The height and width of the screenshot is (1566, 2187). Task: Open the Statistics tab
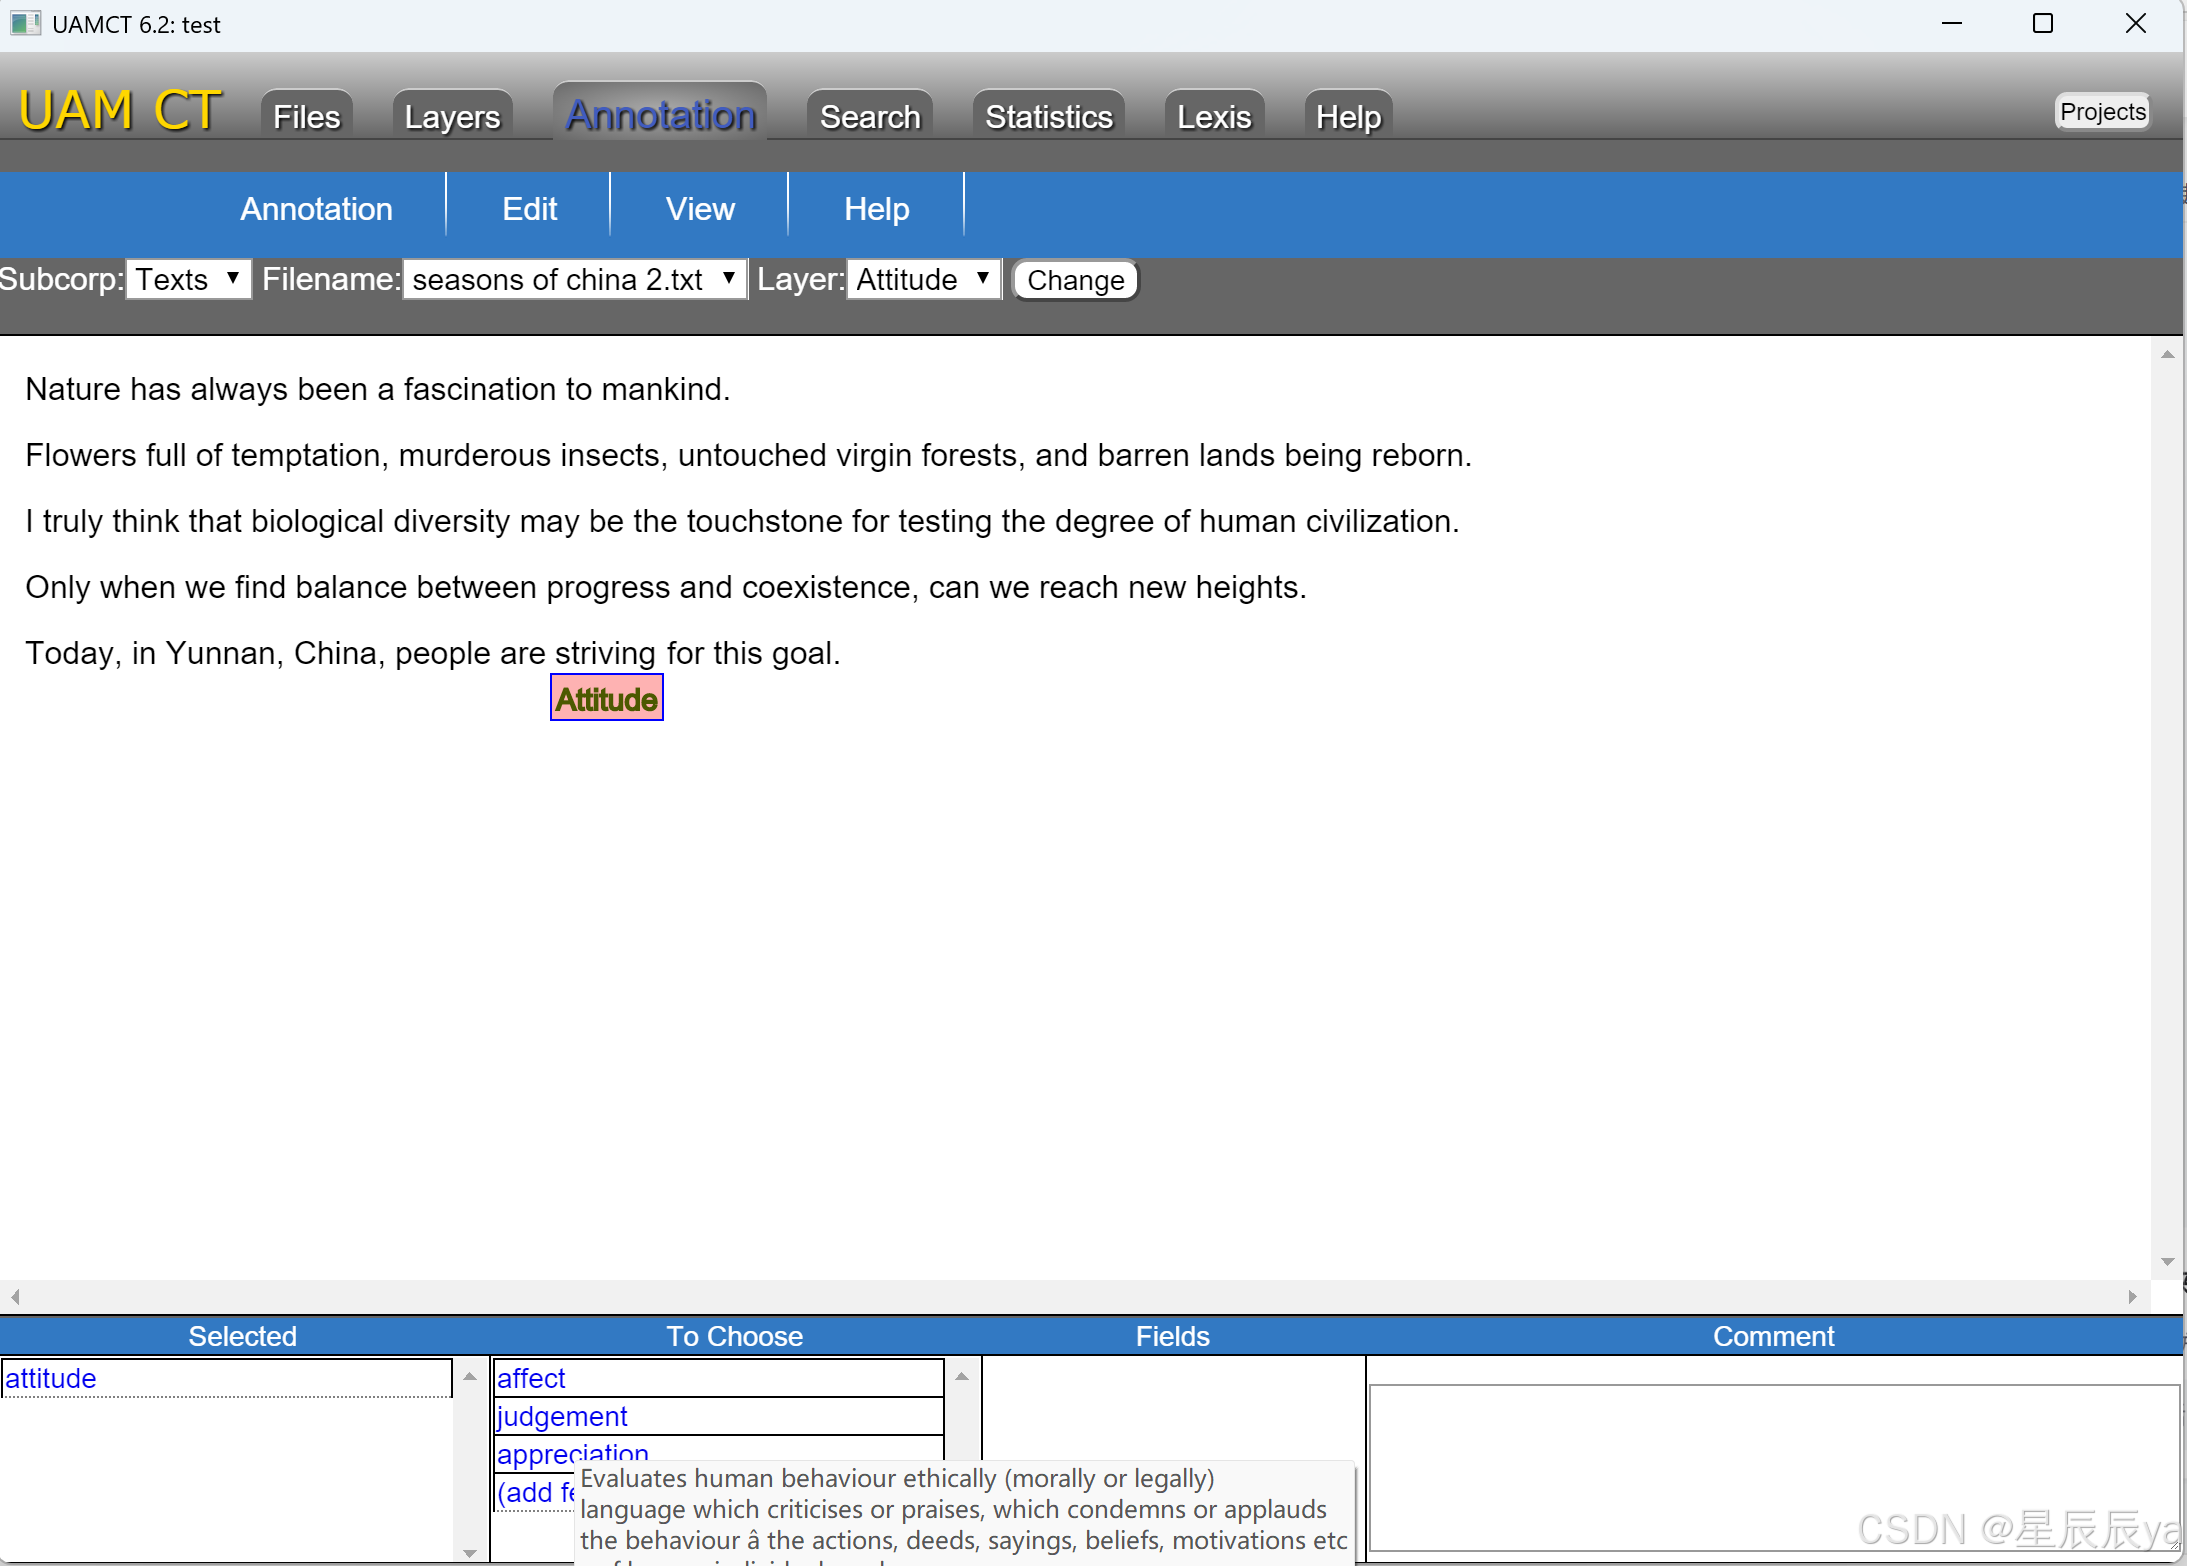(1047, 116)
